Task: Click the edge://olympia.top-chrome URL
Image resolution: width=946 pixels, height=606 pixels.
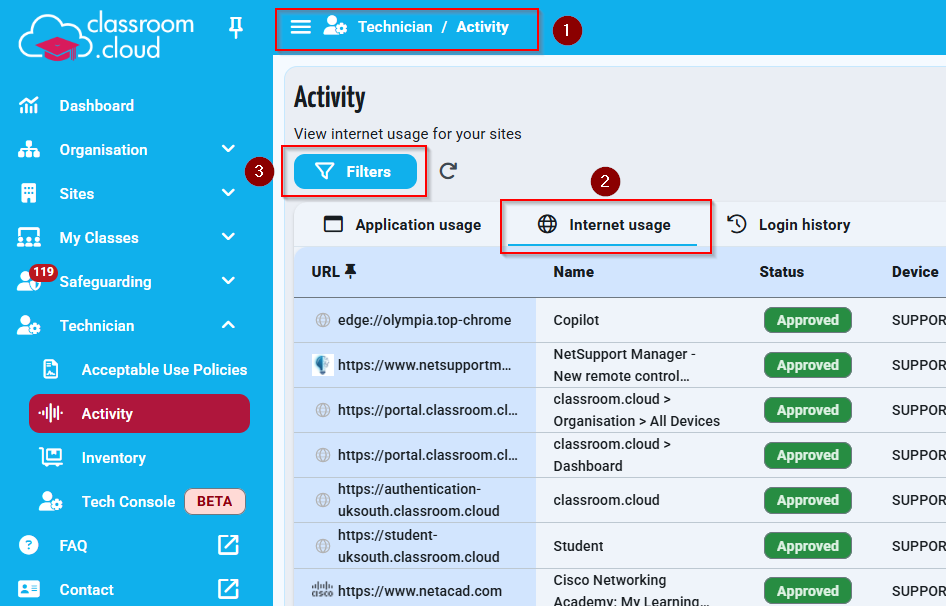Action: point(424,320)
